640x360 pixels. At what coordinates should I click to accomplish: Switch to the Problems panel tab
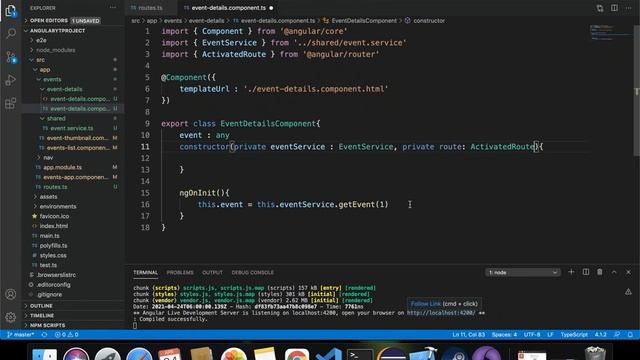[180, 272]
